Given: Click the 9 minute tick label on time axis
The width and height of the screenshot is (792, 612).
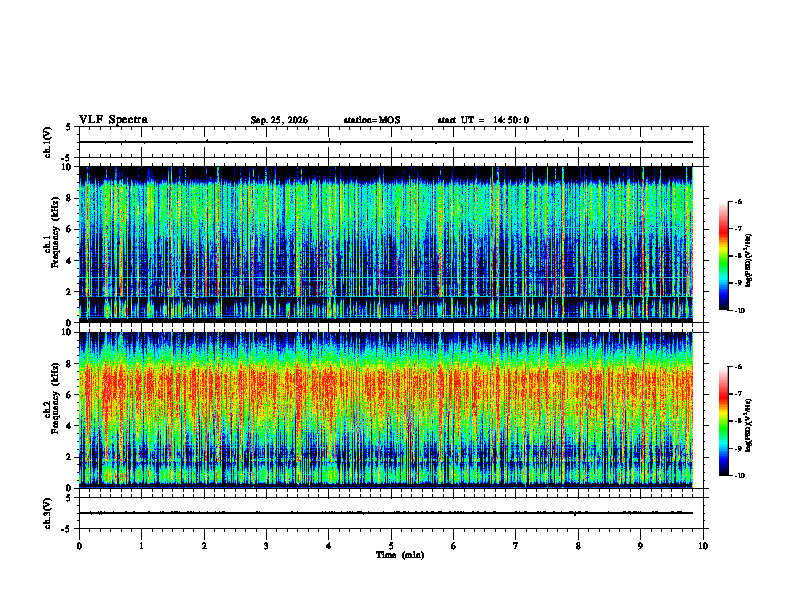Looking at the screenshot, I should pyautogui.click(x=640, y=546).
